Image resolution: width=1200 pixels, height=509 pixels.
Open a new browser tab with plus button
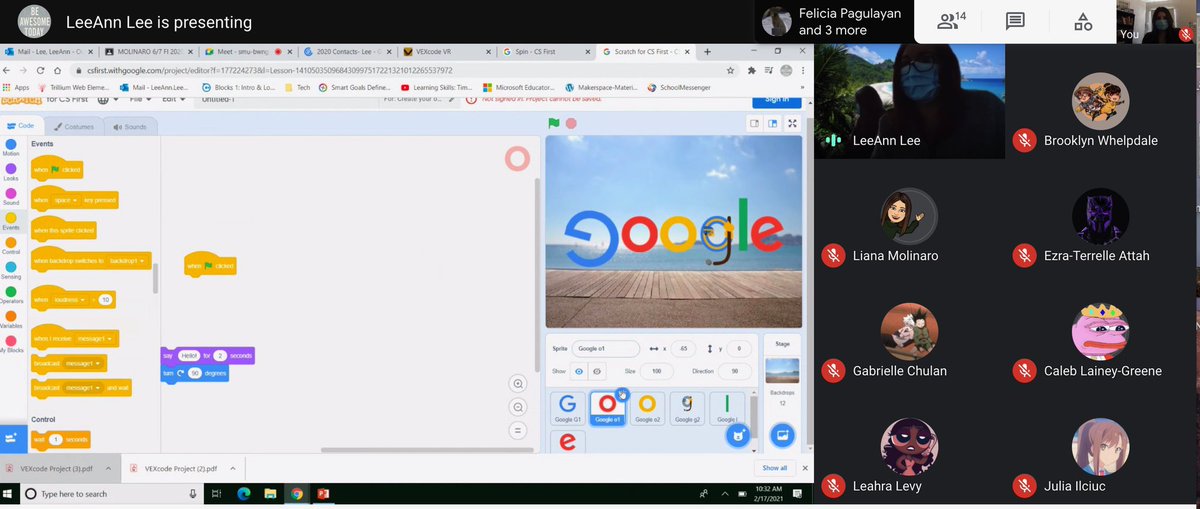pos(707,51)
